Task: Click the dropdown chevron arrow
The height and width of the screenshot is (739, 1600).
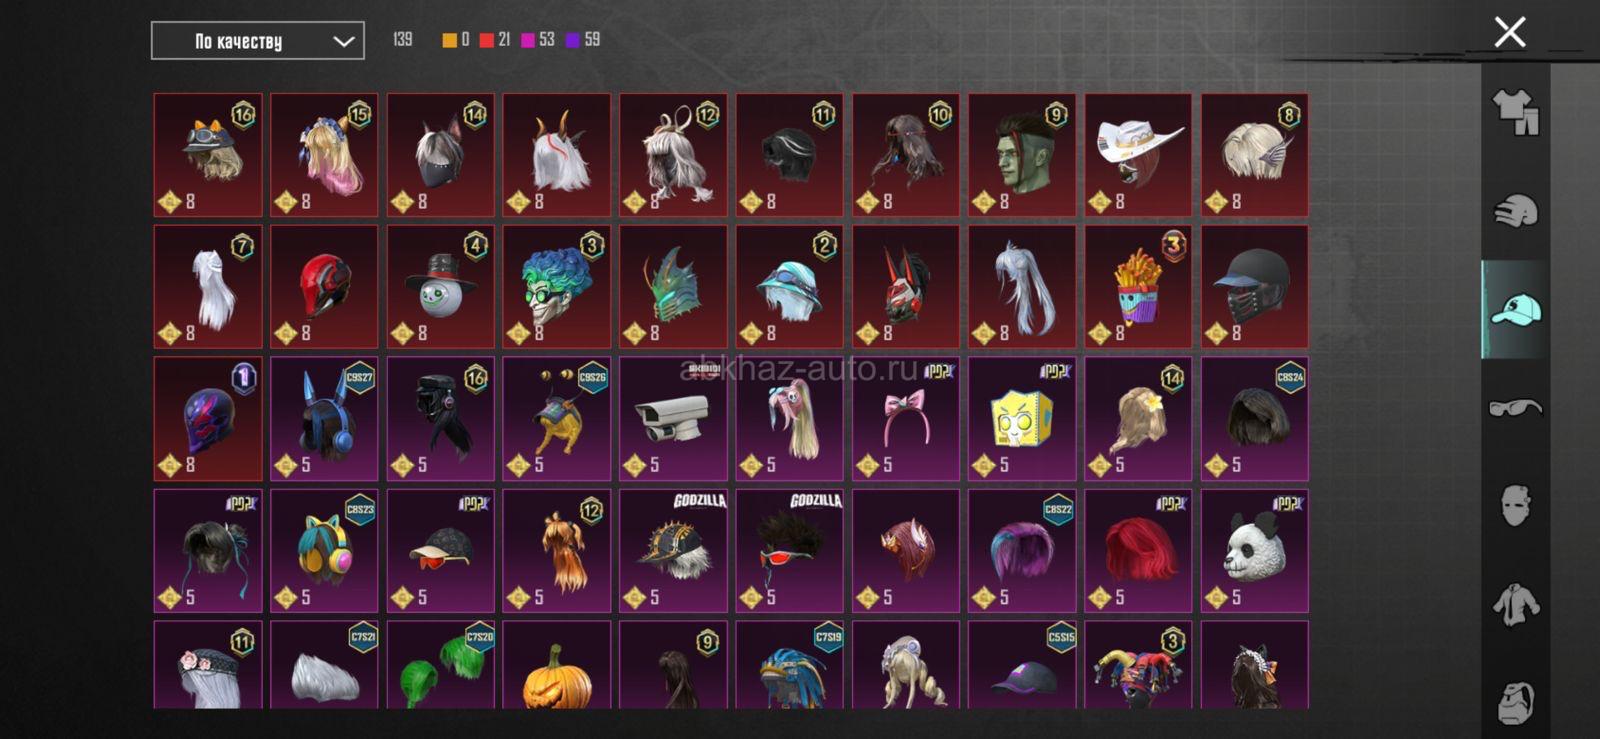Action: point(343,42)
